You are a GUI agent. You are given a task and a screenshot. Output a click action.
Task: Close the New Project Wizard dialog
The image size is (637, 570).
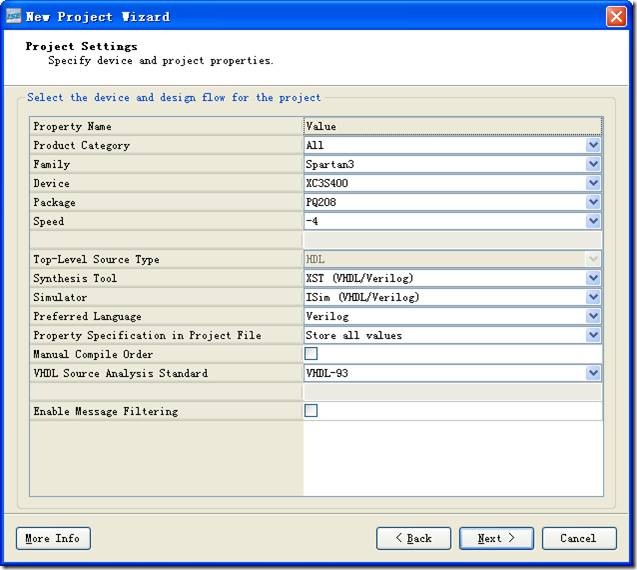(x=616, y=16)
